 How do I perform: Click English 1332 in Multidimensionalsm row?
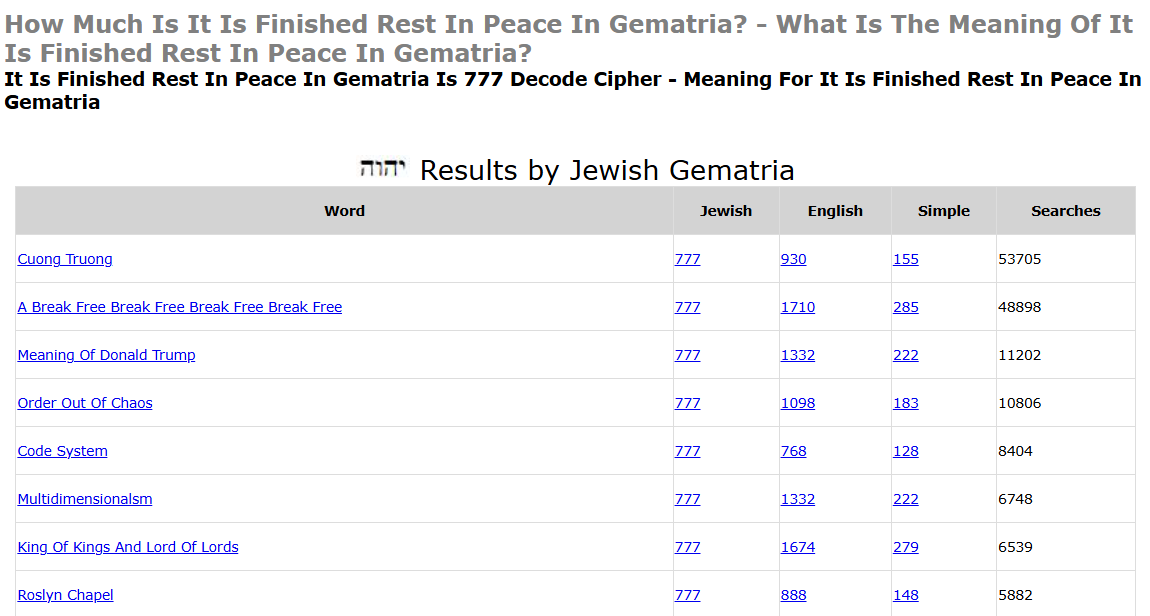click(x=798, y=499)
